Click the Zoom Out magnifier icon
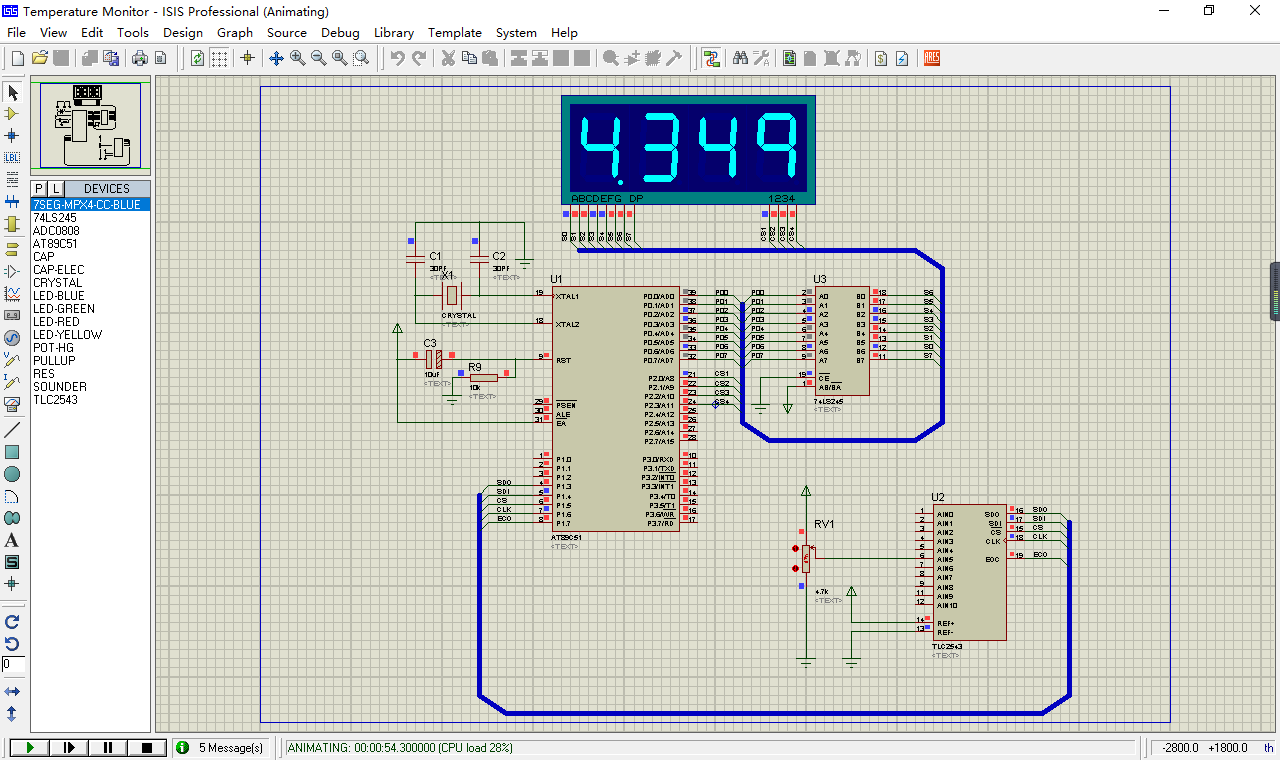 [319, 58]
